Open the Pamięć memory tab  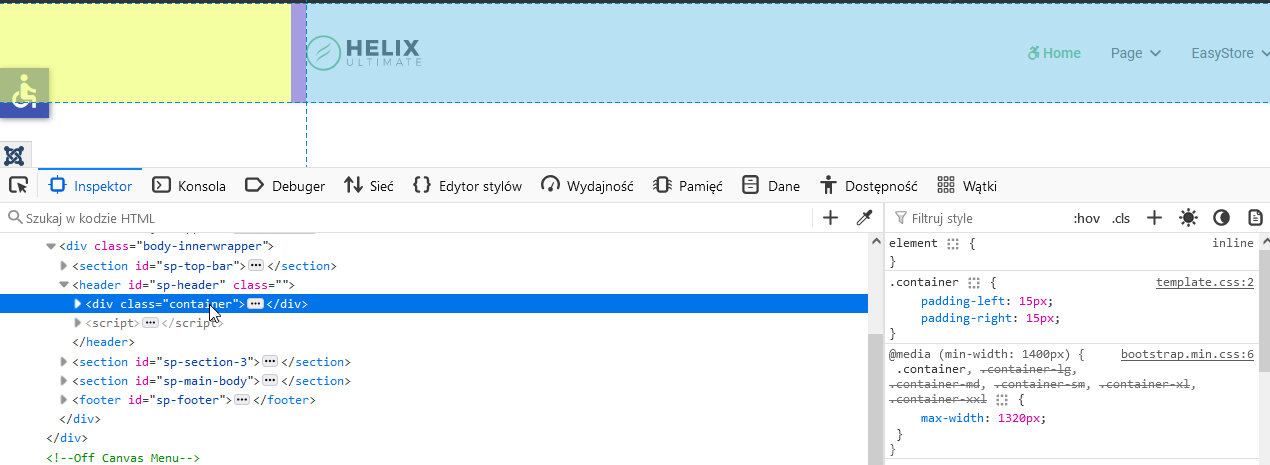688,185
